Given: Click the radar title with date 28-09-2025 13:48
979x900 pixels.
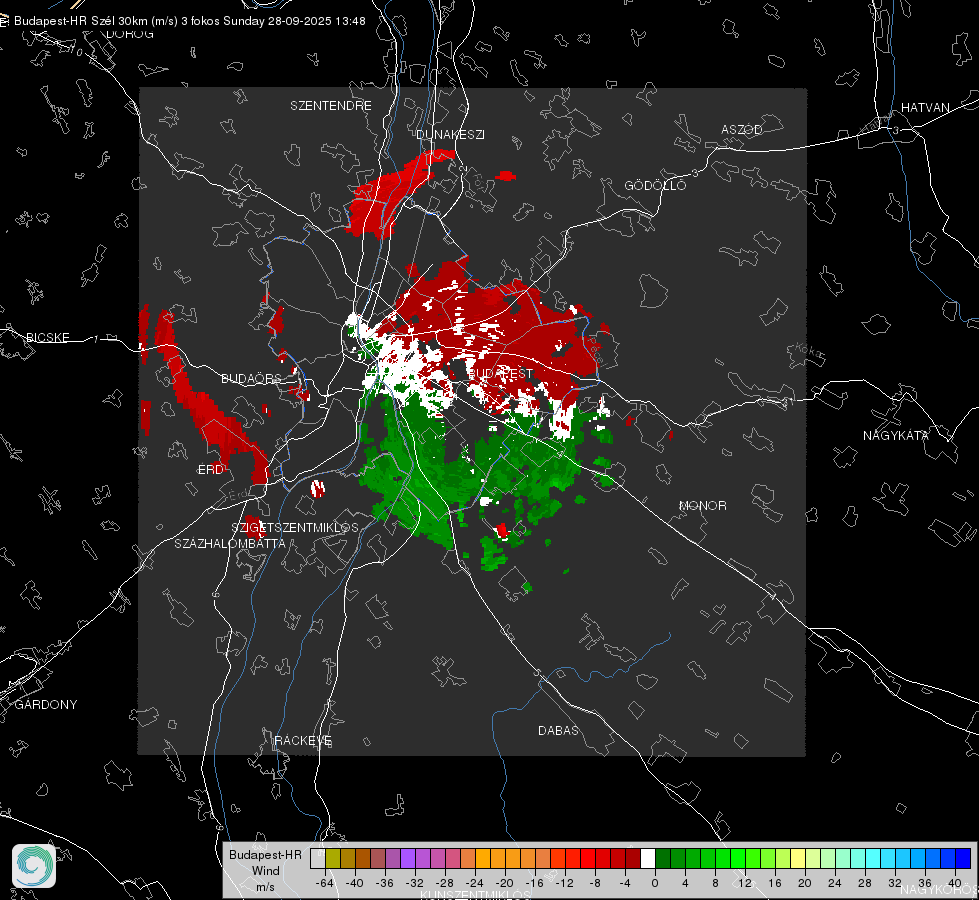Looking at the screenshot, I should pos(190,21).
